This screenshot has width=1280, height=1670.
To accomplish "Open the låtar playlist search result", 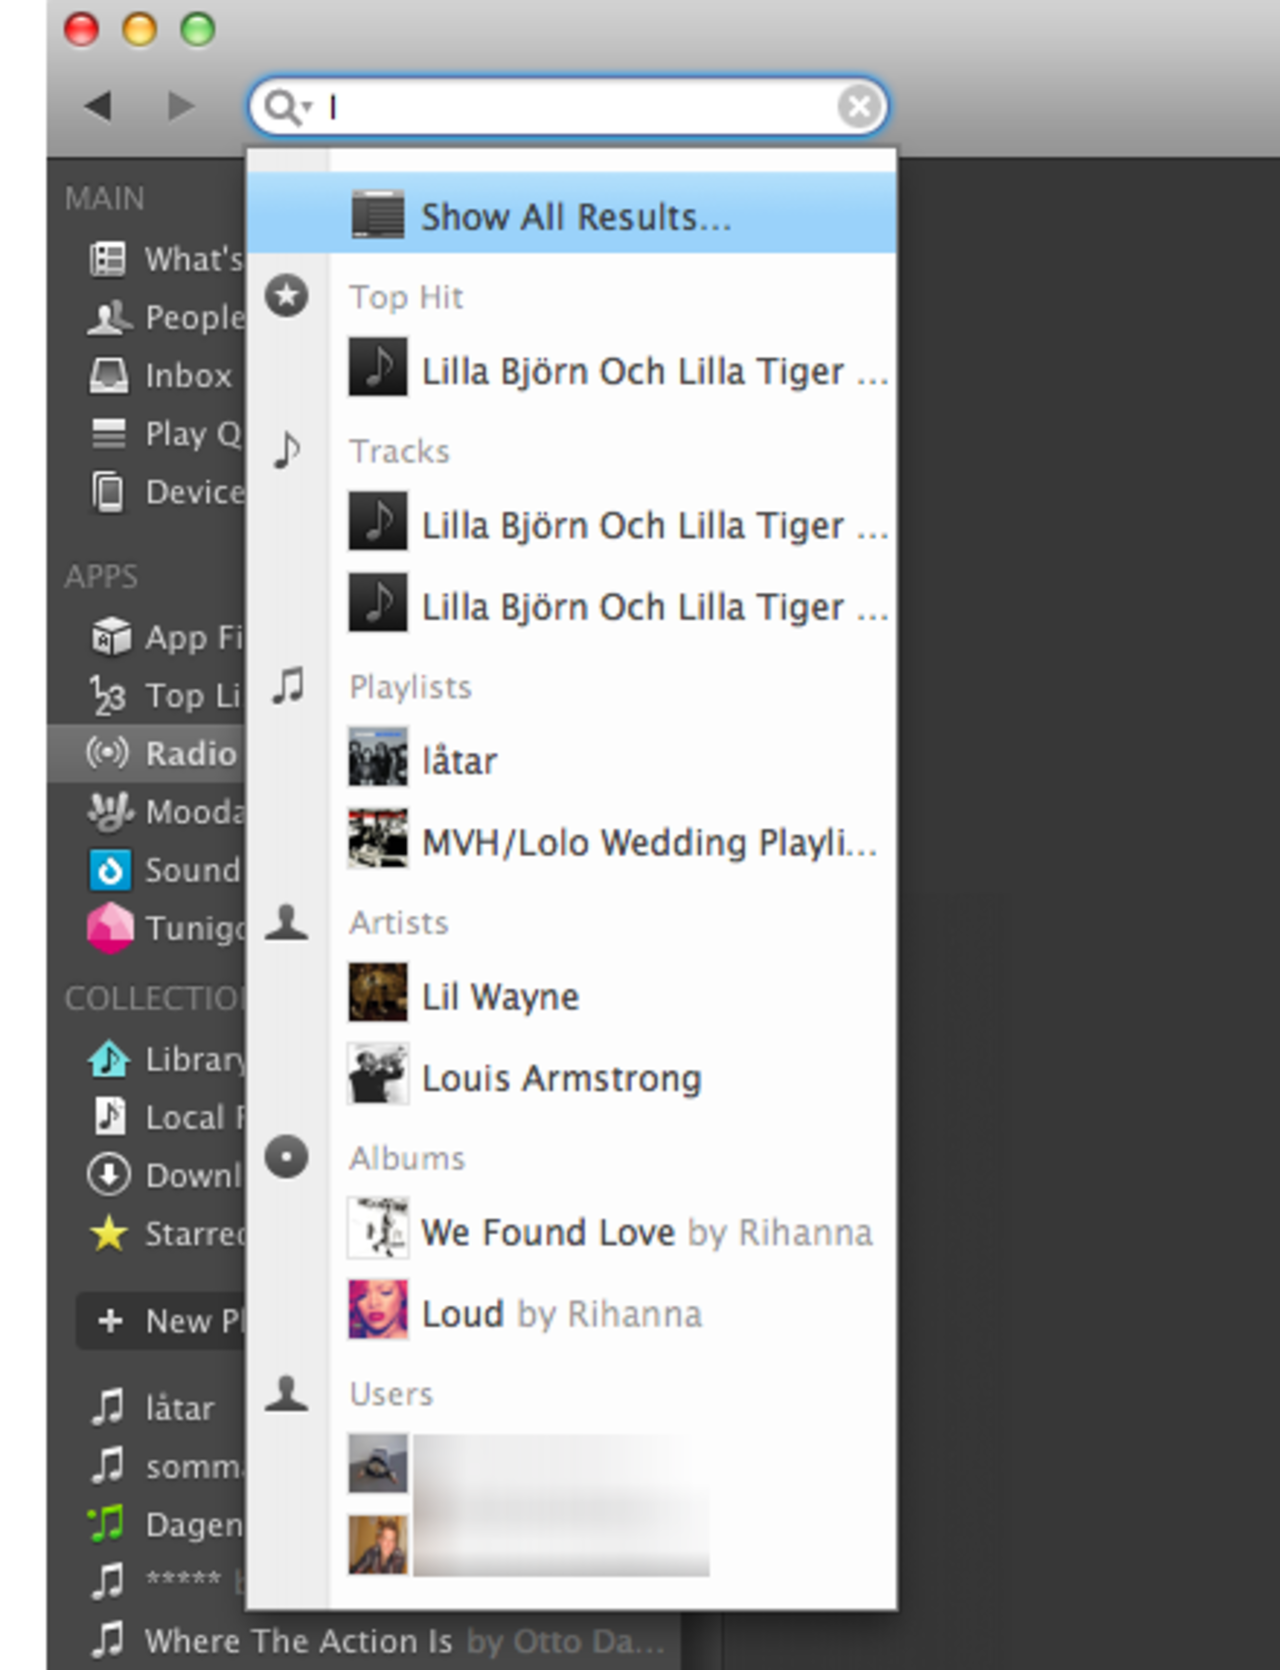I will click(x=459, y=761).
